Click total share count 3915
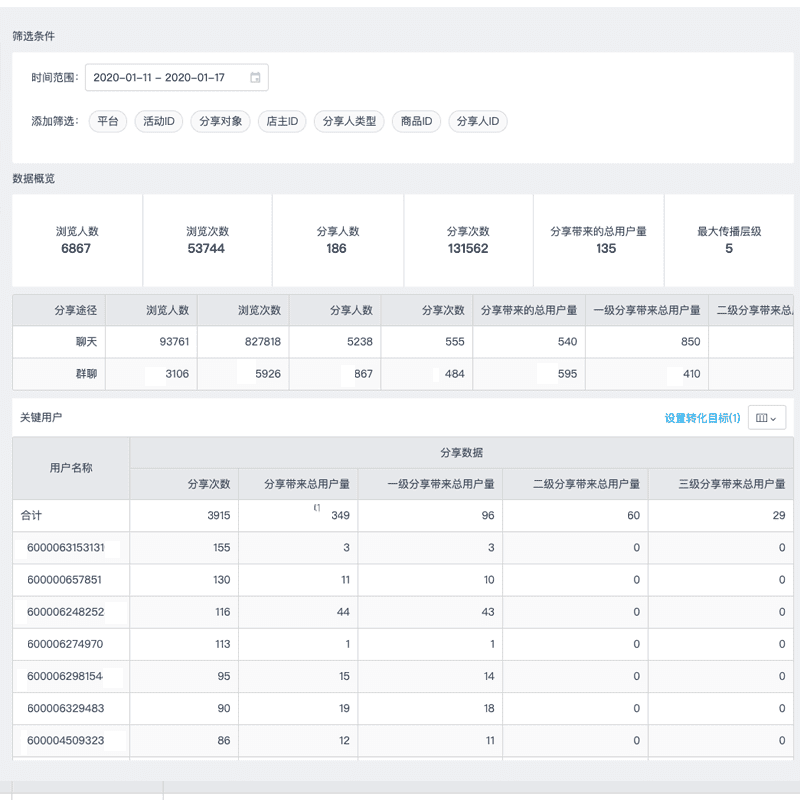The width and height of the screenshot is (800, 800). (218, 515)
